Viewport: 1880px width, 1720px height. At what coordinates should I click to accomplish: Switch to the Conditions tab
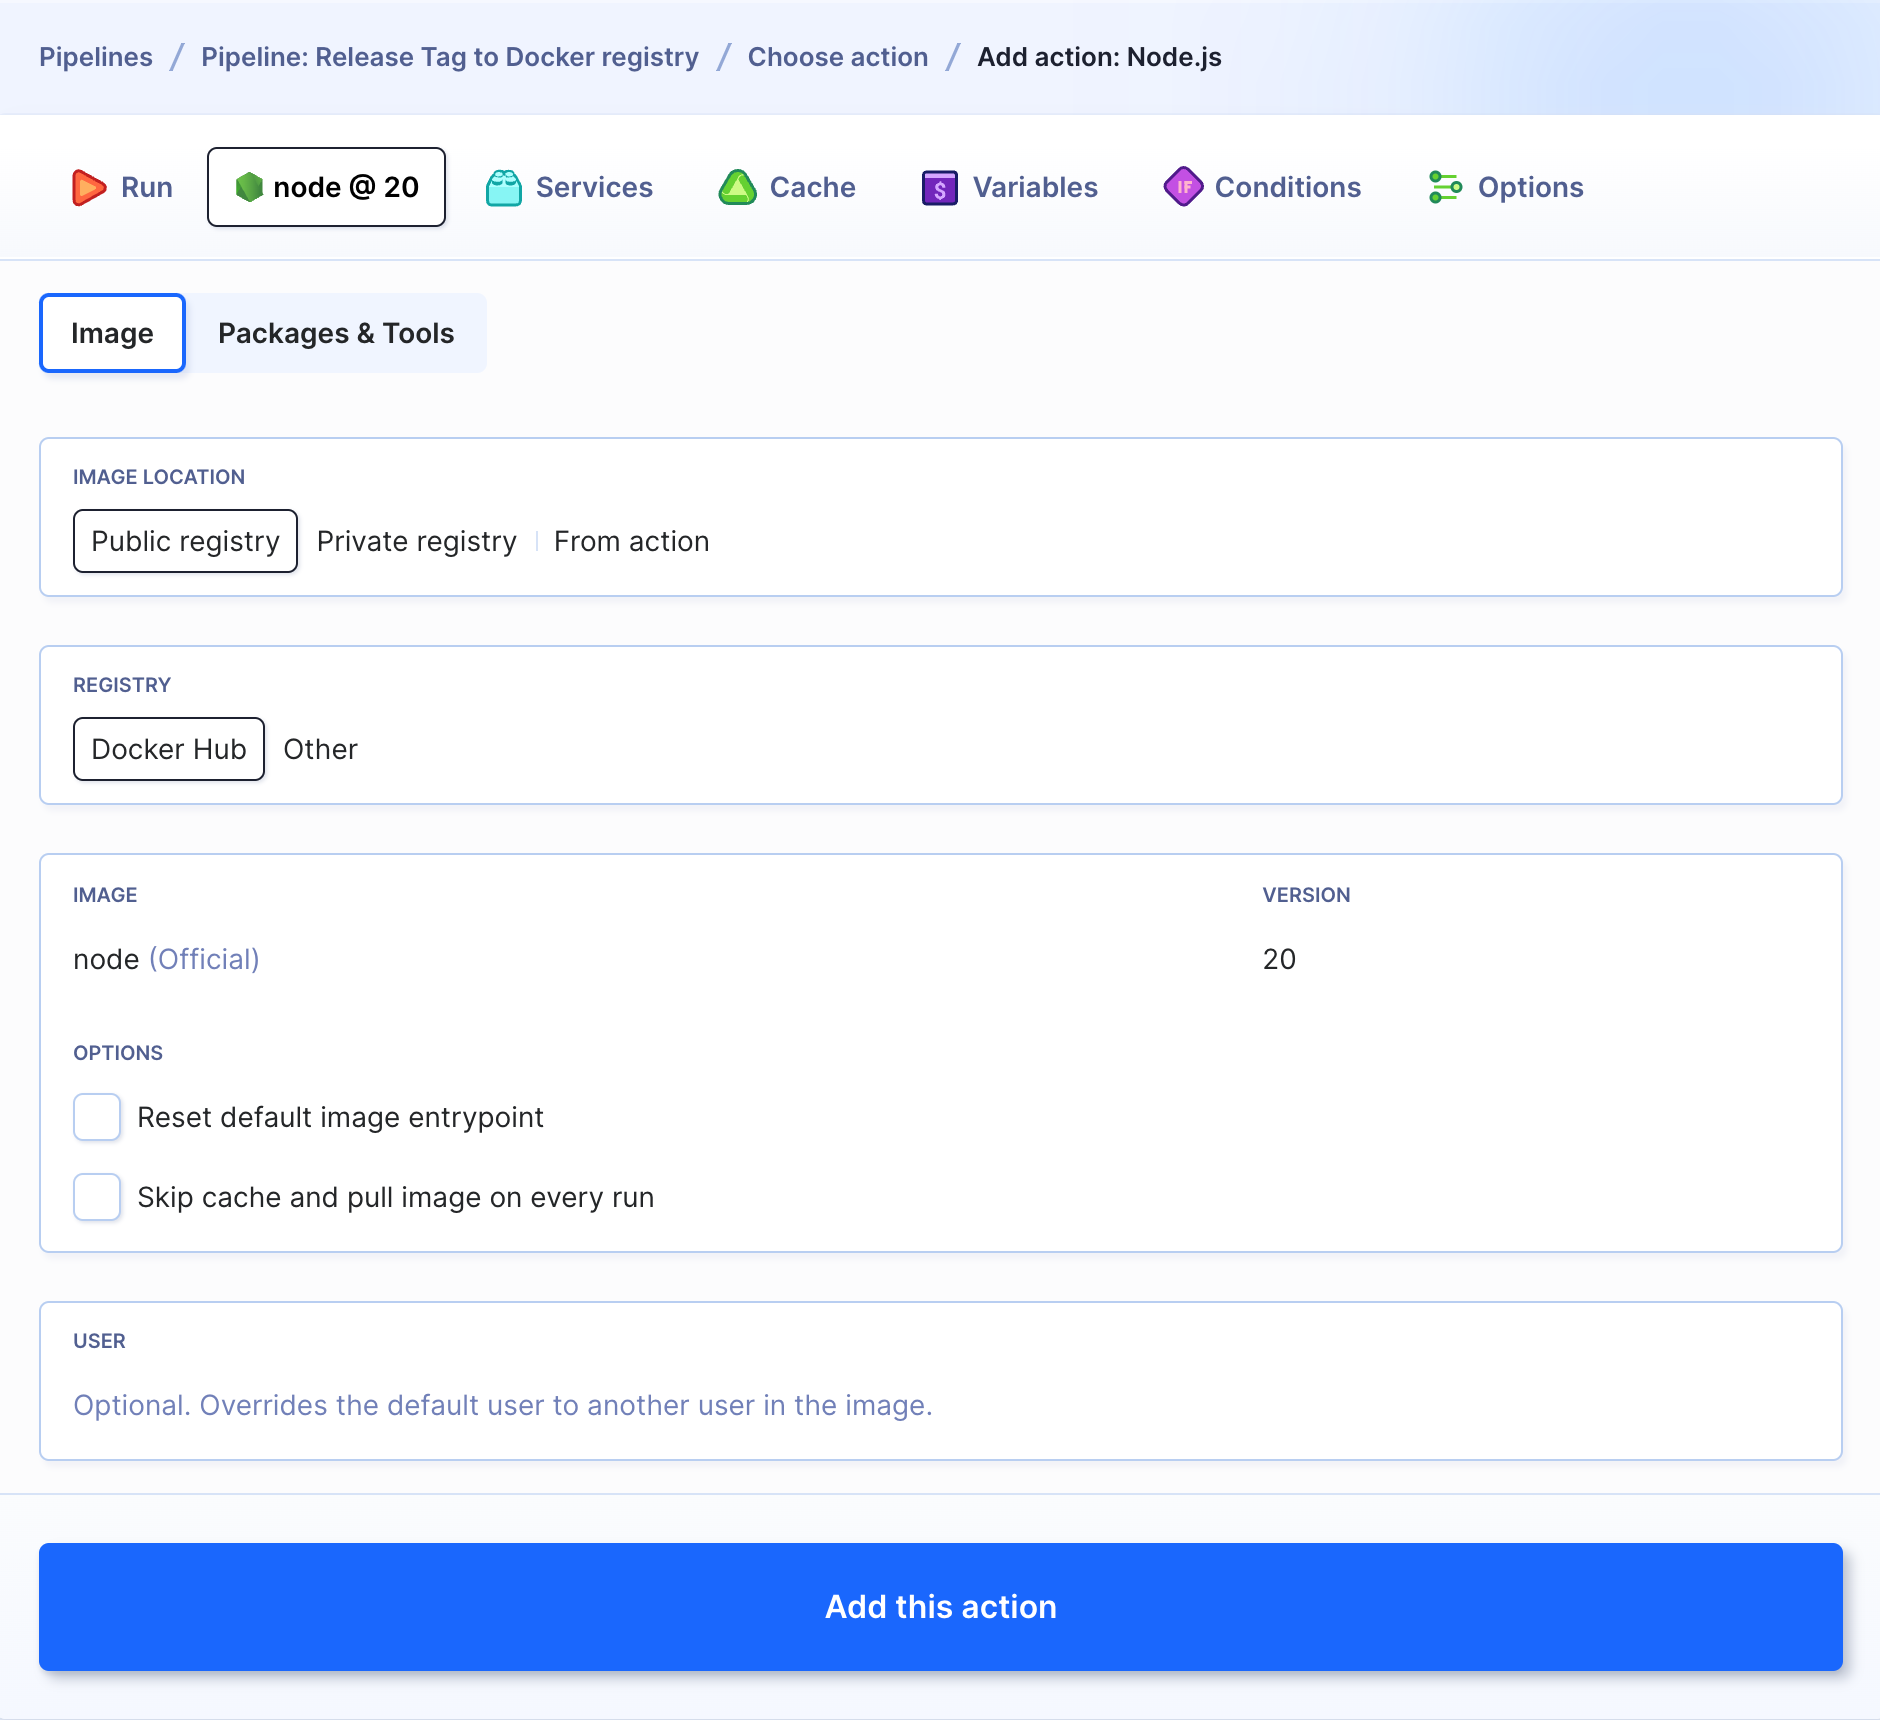tap(1262, 187)
